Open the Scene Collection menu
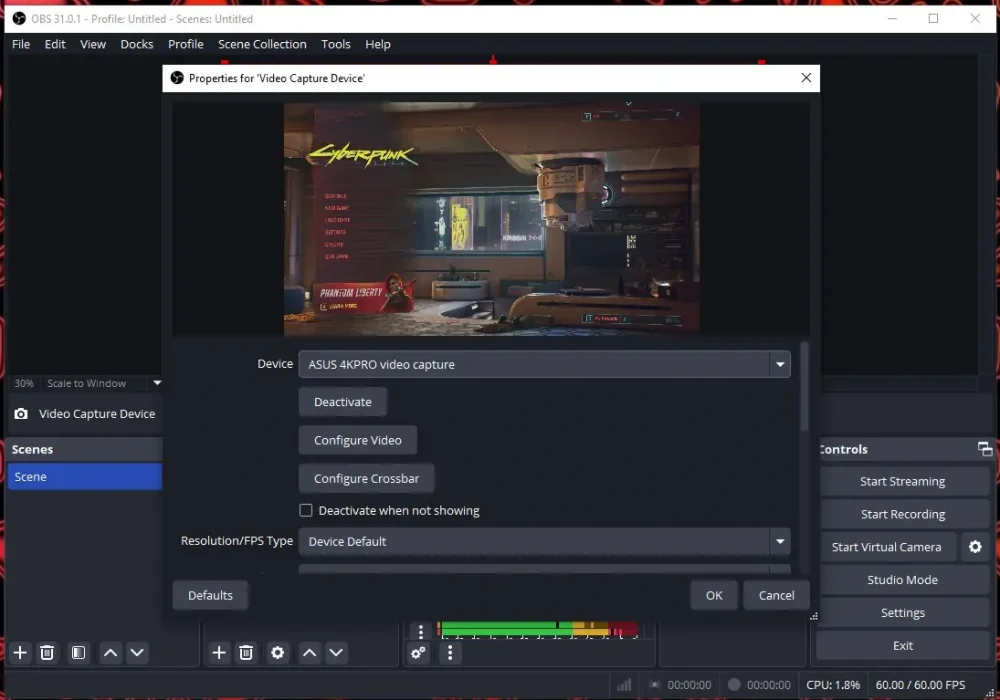Screen dimensions: 1000x700 pos(262,44)
